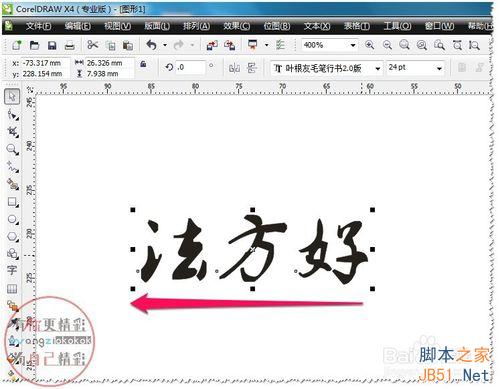The height and width of the screenshot is (389, 500).
Task: Open the 版面(L) menu
Action: coord(157,26)
